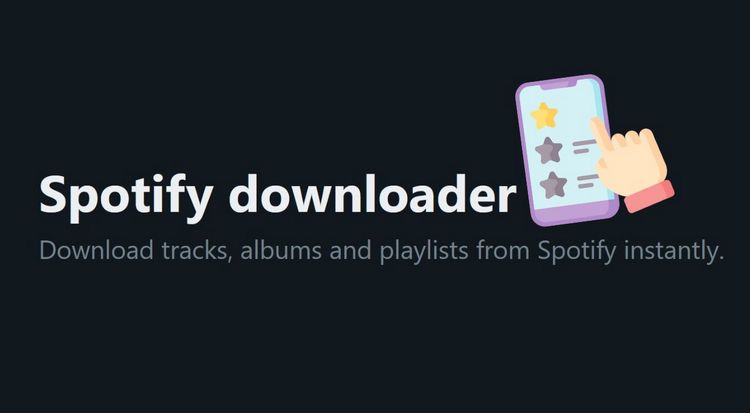750x413 pixels.
Task: Click the word "Spotify" in the heading
Action: point(126,195)
